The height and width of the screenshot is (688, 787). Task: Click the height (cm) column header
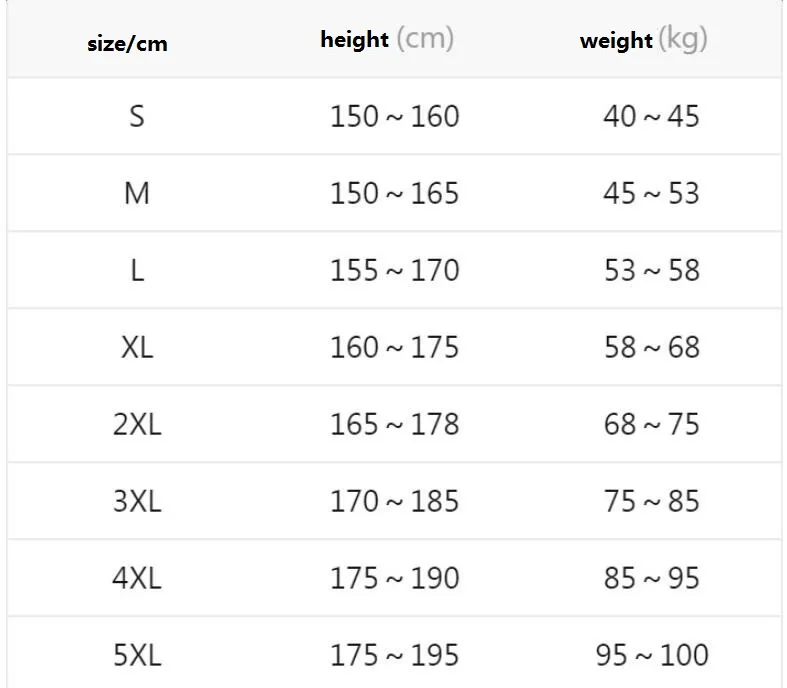(x=387, y=40)
